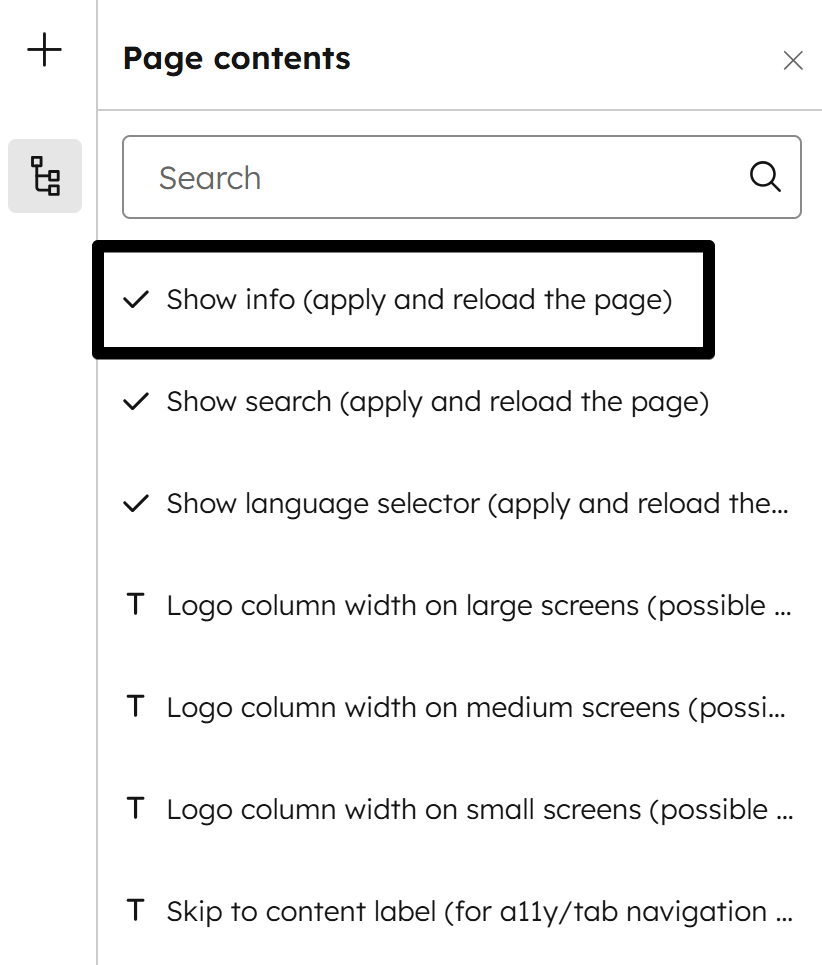Click text icon beside large screens logo width
Screen dimensions: 822x965
pyautogui.click(x=135, y=606)
